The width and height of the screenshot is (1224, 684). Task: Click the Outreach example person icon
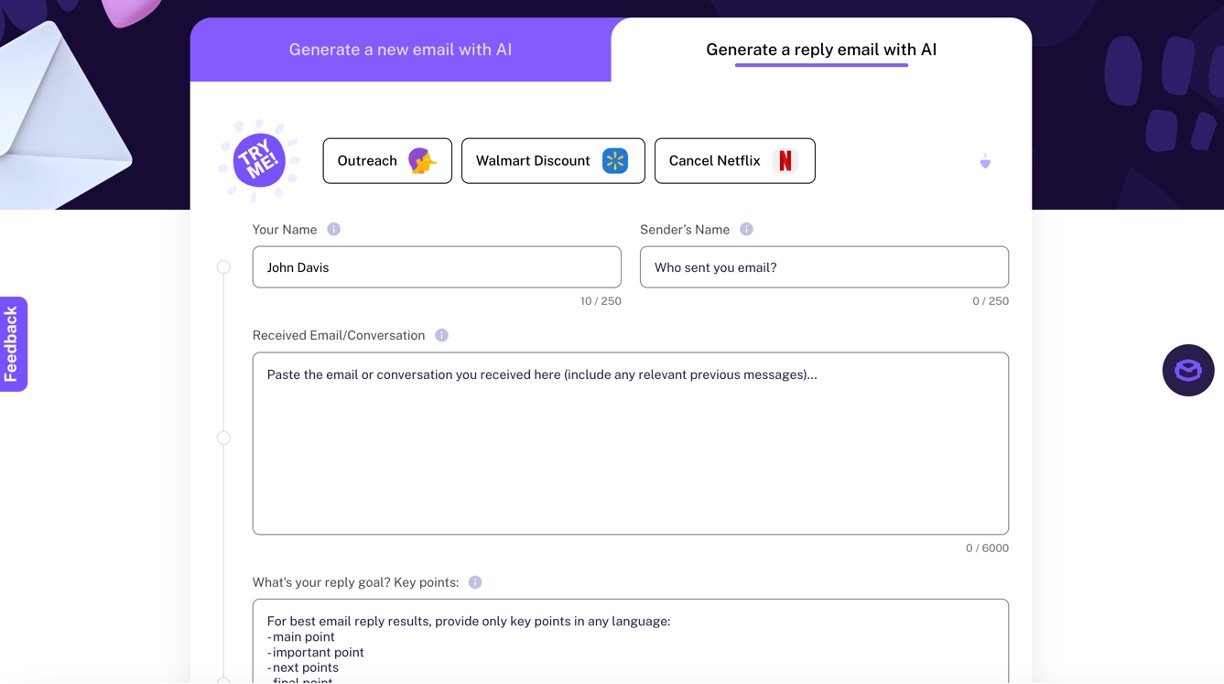pos(422,161)
